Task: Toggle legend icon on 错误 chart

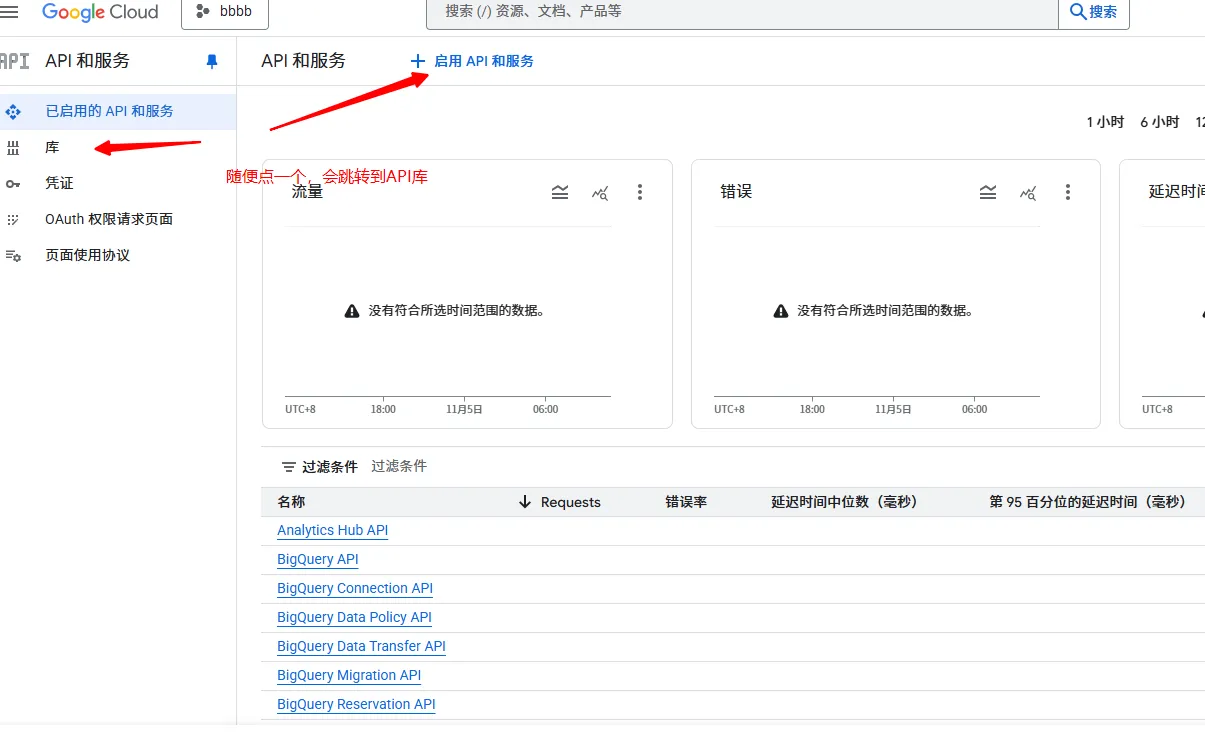Action: pos(988,192)
